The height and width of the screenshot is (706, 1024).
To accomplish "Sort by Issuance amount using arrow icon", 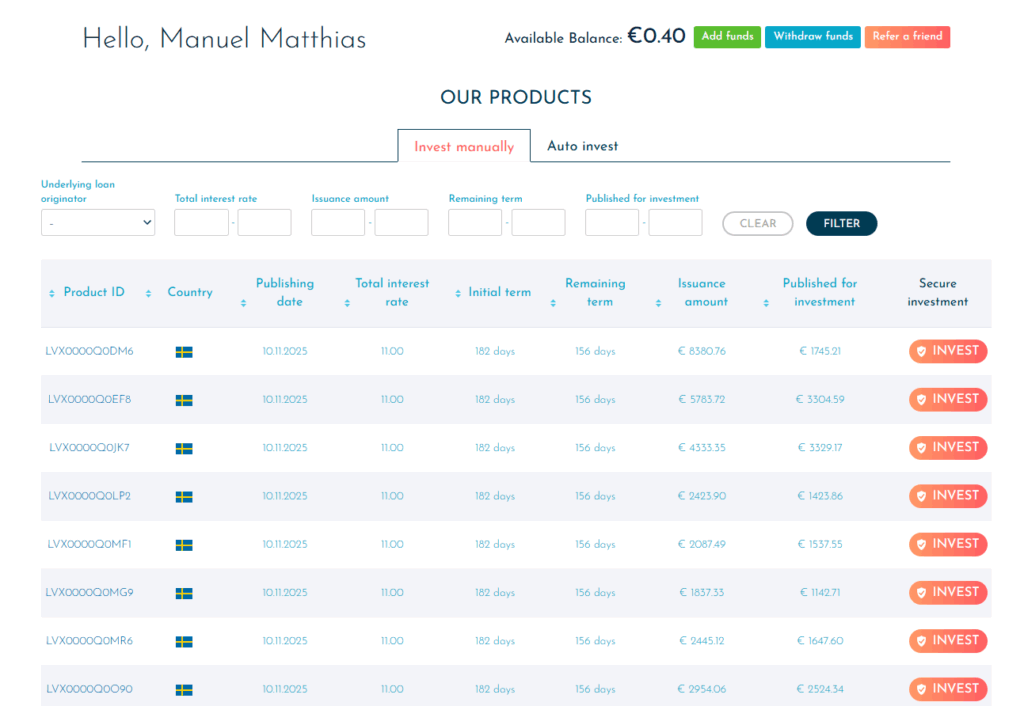I will pos(658,302).
